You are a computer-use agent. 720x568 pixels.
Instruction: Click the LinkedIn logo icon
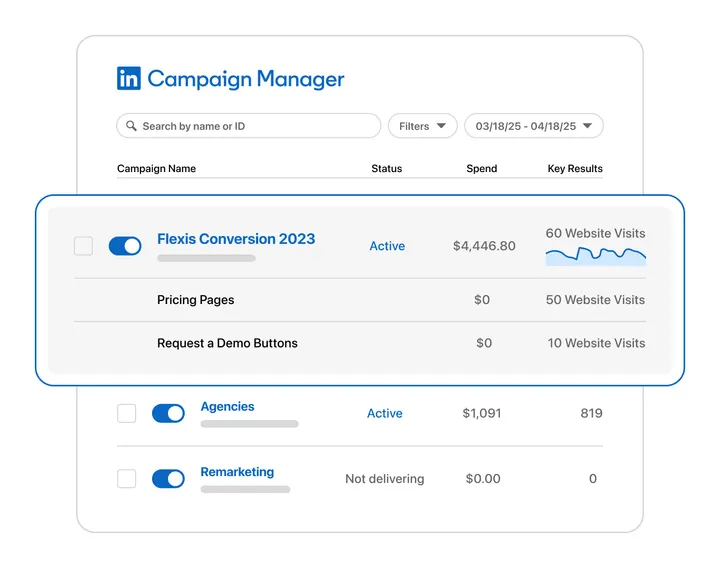point(129,78)
